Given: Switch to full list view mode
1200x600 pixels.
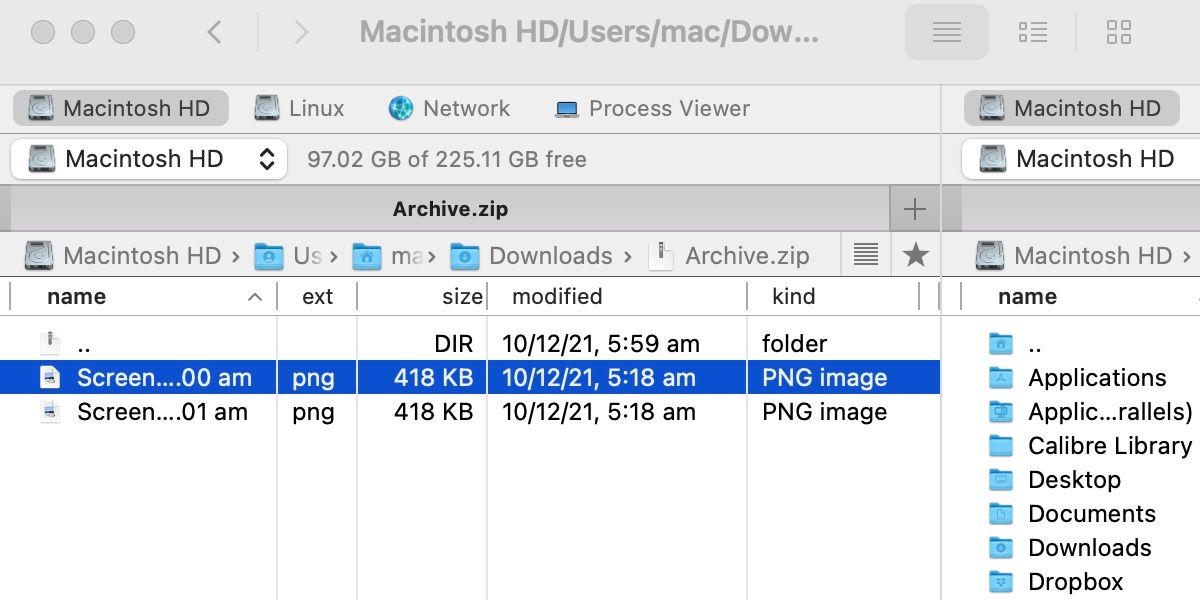Looking at the screenshot, I should click(946, 33).
